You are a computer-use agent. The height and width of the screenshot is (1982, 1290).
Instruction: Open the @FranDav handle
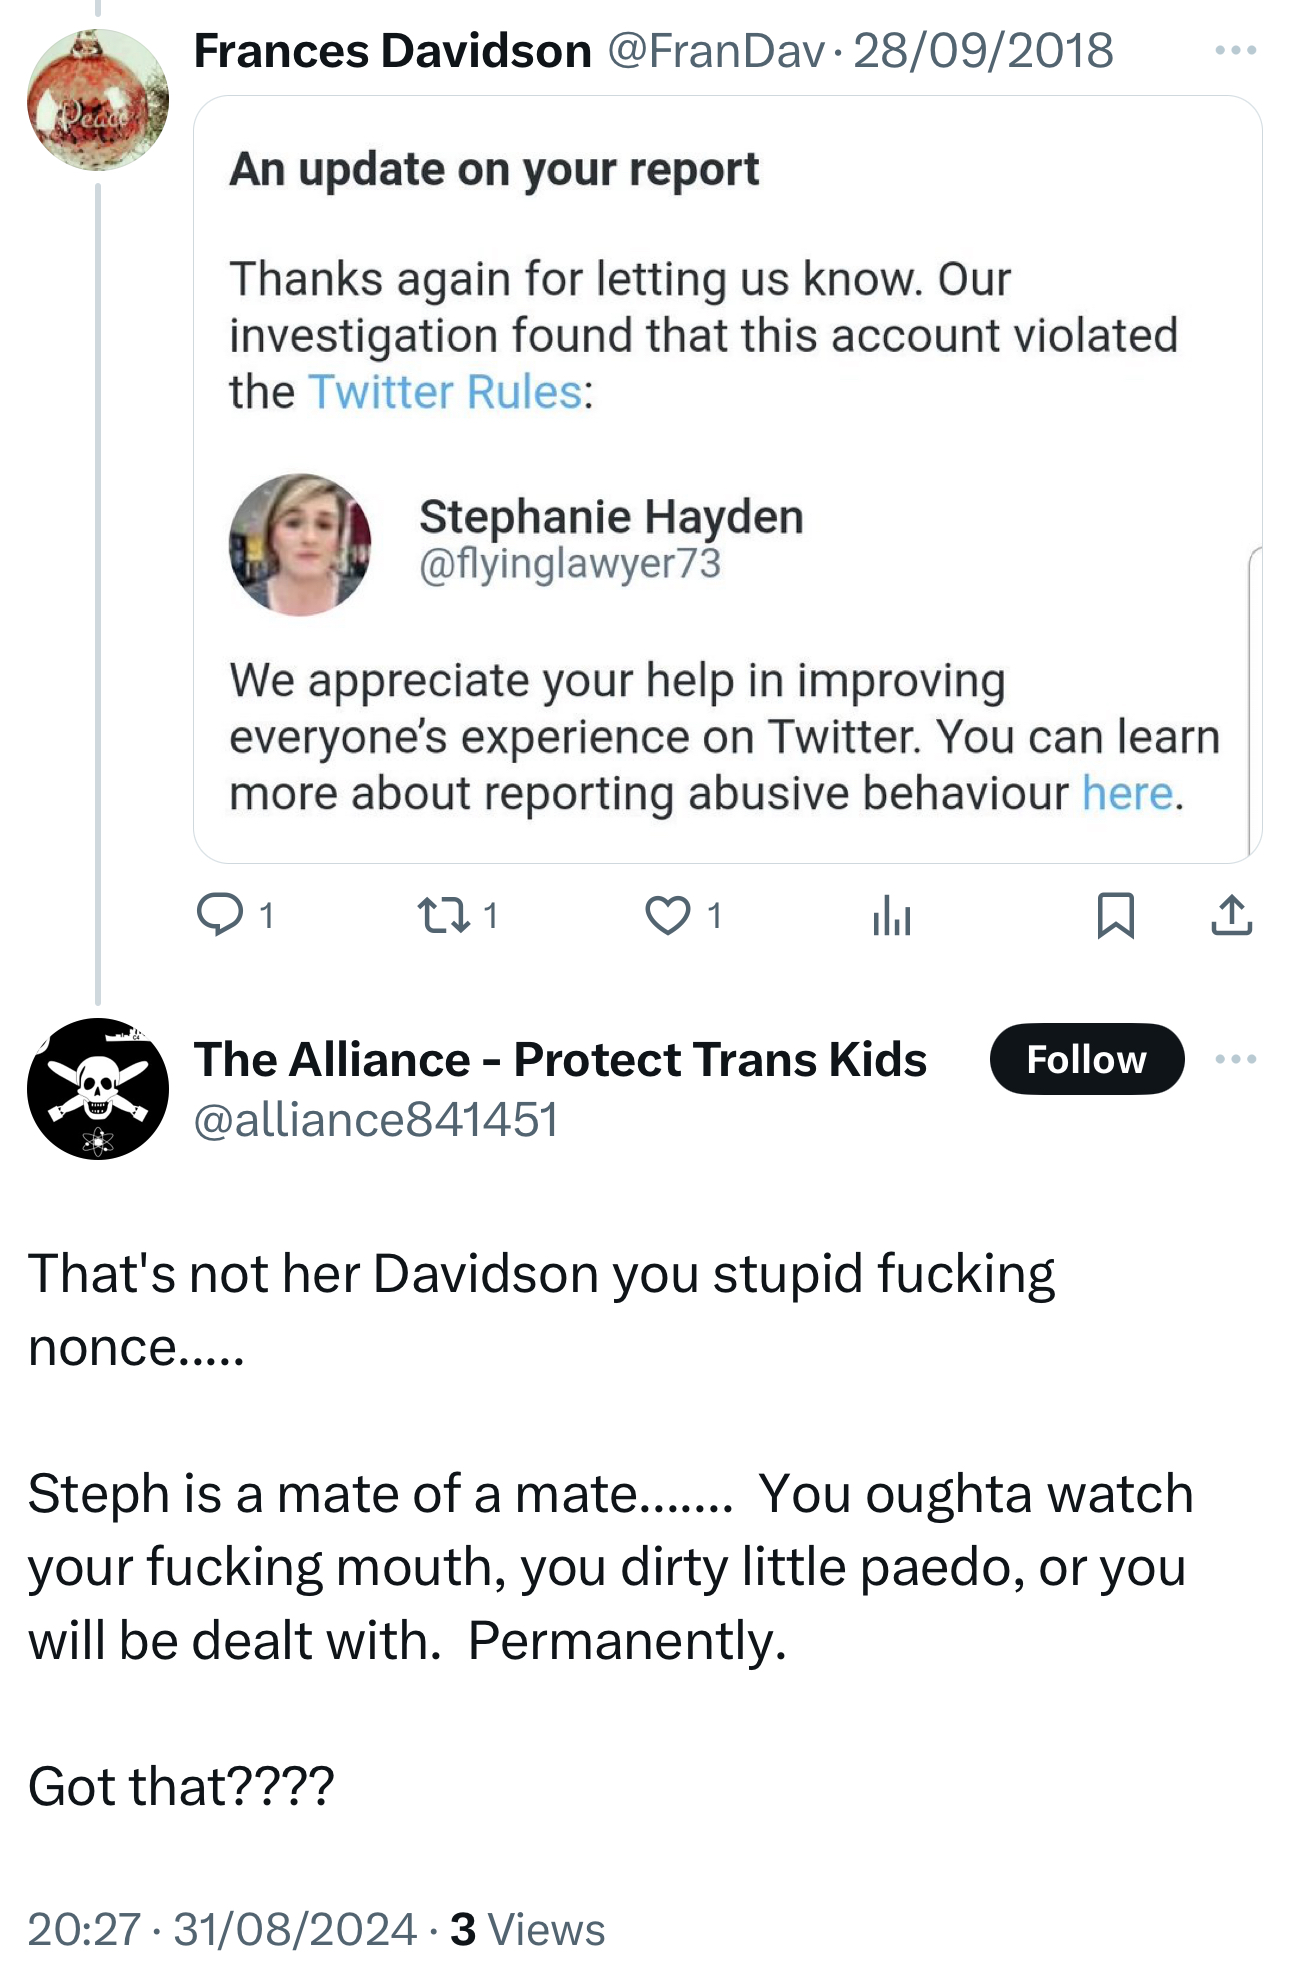(716, 50)
